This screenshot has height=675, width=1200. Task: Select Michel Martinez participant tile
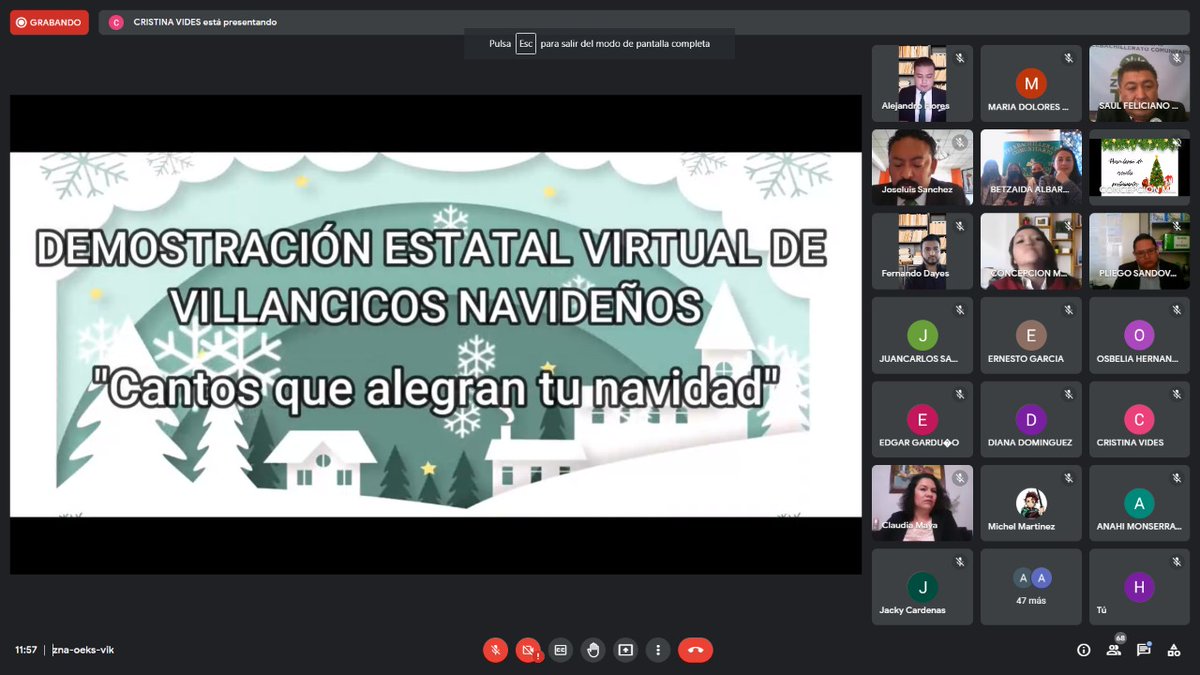pos(1030,503)
